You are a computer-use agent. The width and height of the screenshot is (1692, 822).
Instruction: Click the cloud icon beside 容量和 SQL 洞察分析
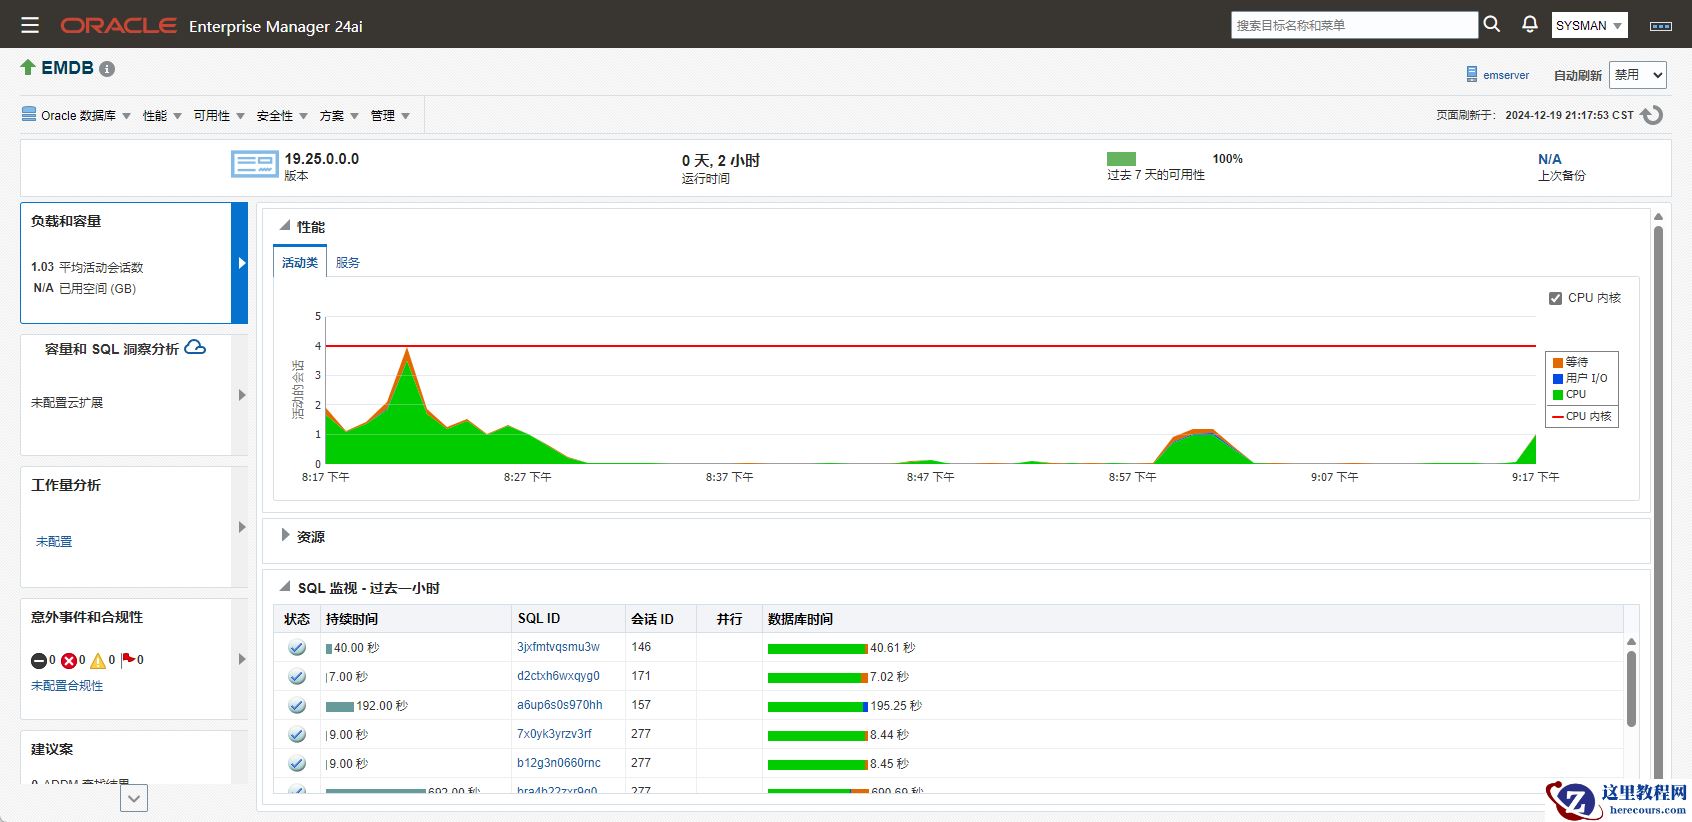pos(196,347)
